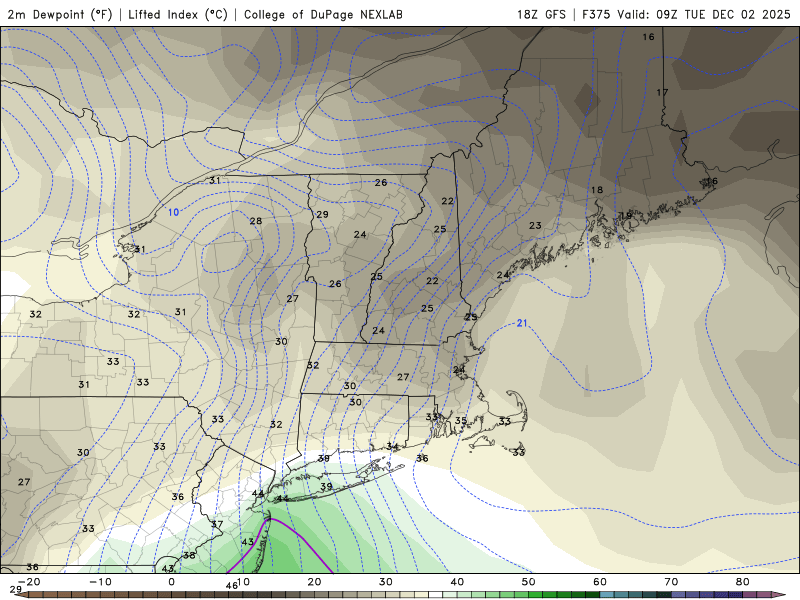Click the "40" color bar label

[x=457, y=582]
